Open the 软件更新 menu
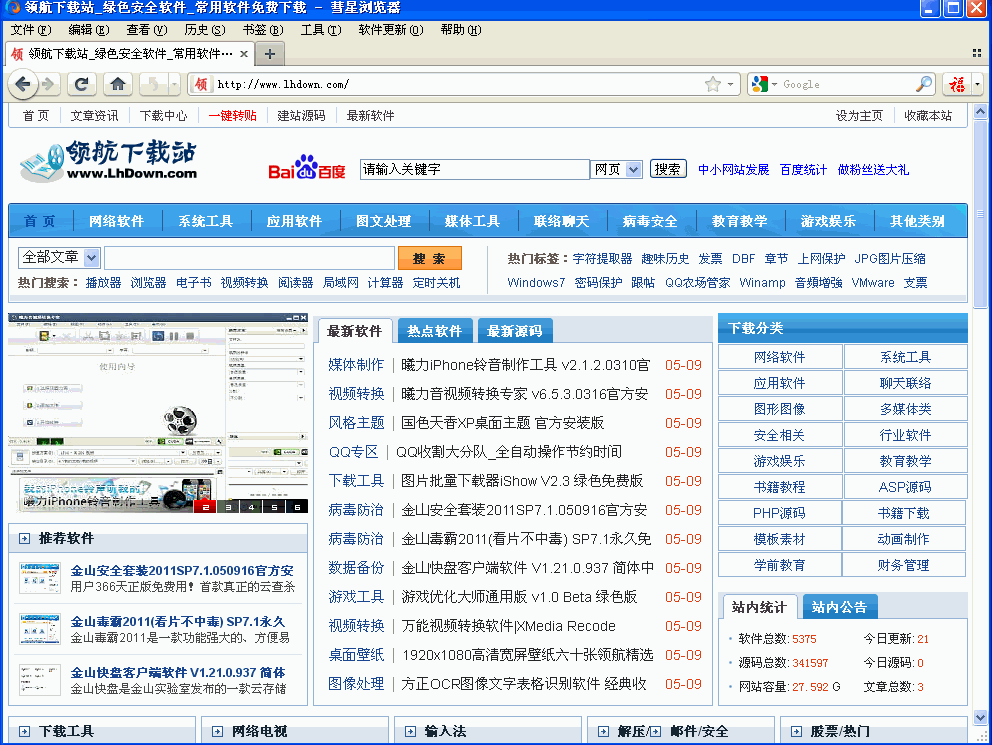992x745 pixels. (x=390, y=30)
